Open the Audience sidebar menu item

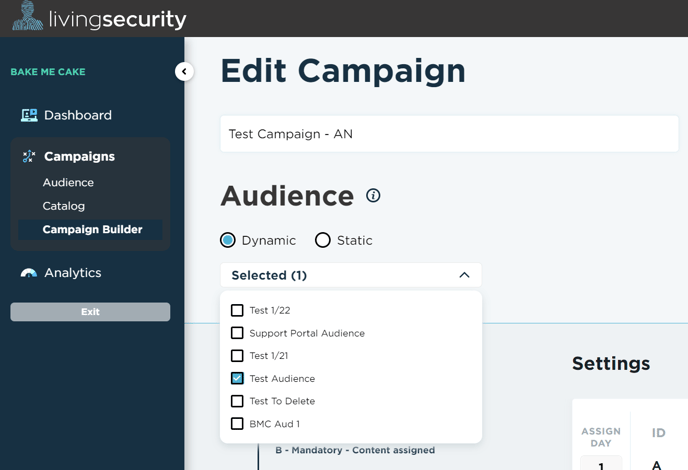(68, 183)
